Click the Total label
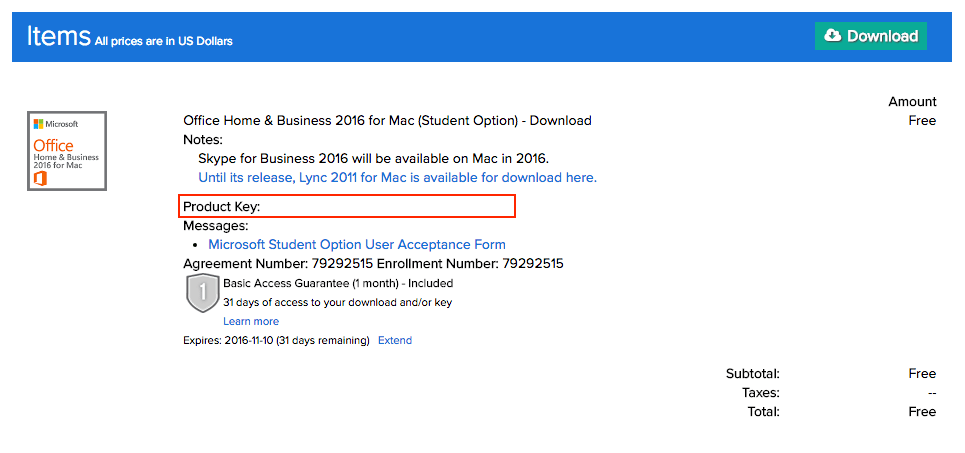The height and width of the screenshot is (453, 965). pos(764,412)
